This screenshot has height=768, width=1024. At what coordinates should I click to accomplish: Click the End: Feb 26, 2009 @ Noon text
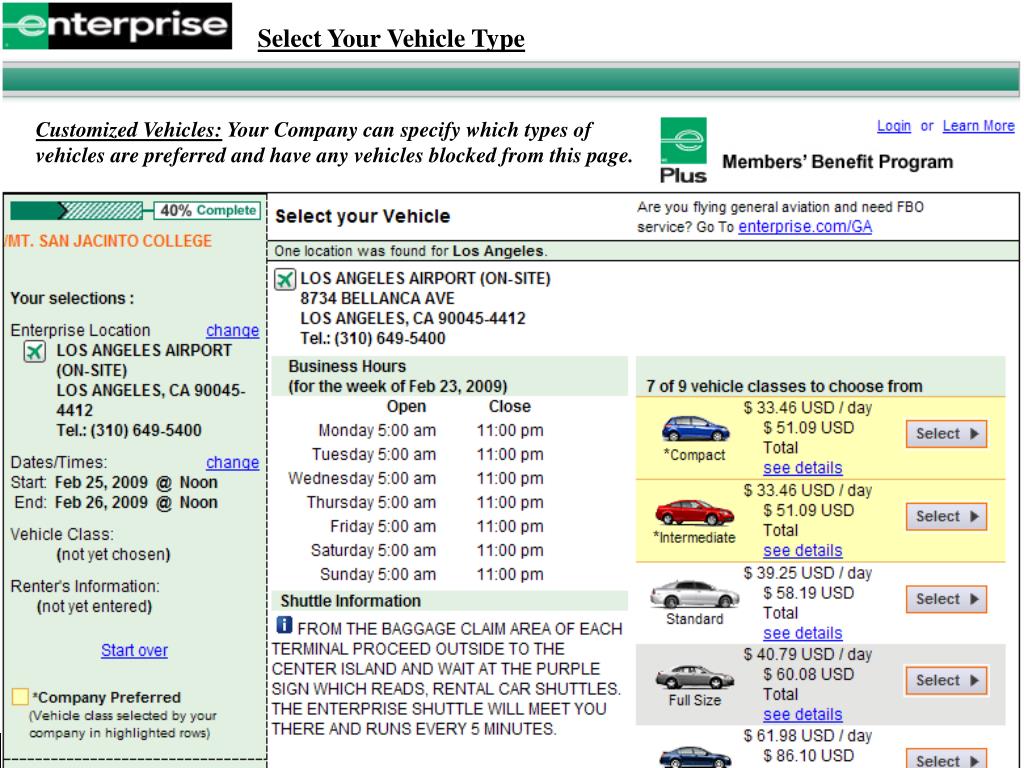click(116, 503)
